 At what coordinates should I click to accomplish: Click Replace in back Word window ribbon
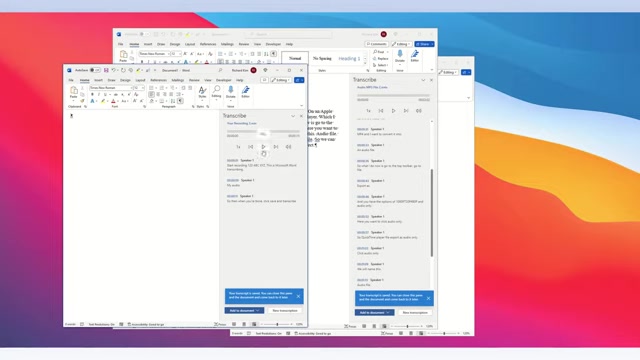(380, 58)
